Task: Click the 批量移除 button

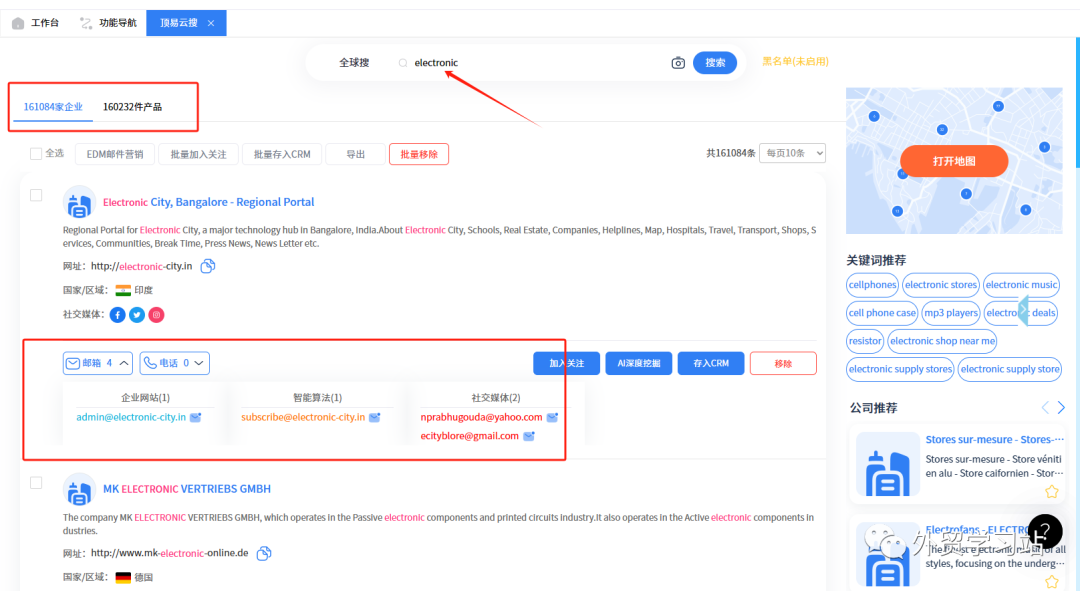Action: tap(419, 154)
